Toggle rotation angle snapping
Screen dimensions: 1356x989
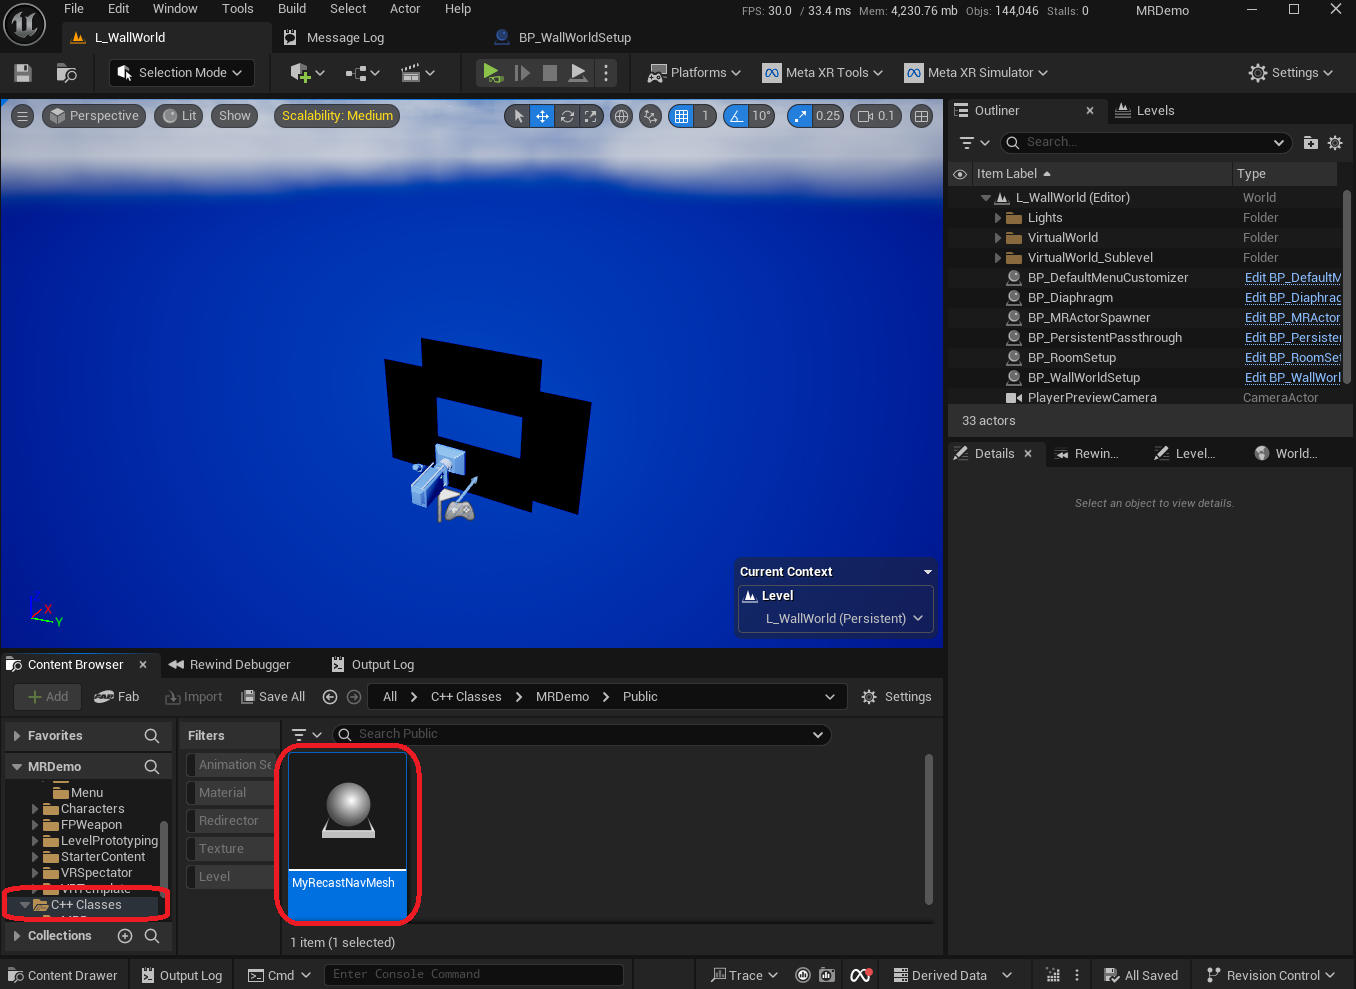pos(736,116)
